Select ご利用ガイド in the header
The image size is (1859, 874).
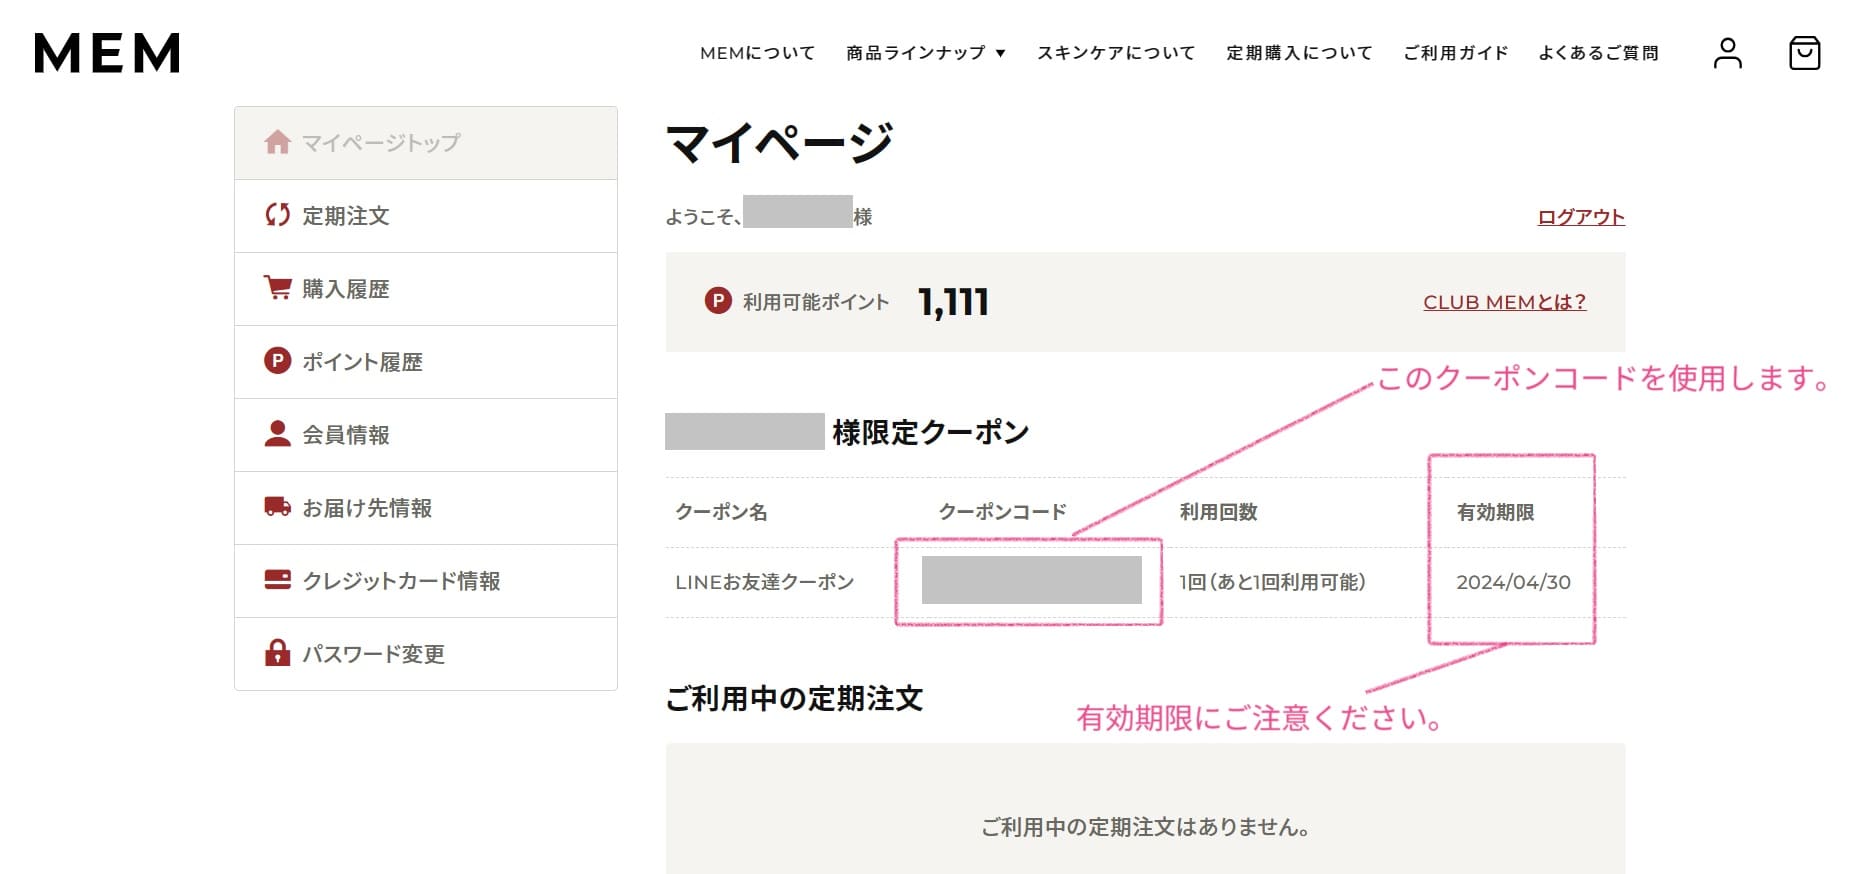(1455, 53)
